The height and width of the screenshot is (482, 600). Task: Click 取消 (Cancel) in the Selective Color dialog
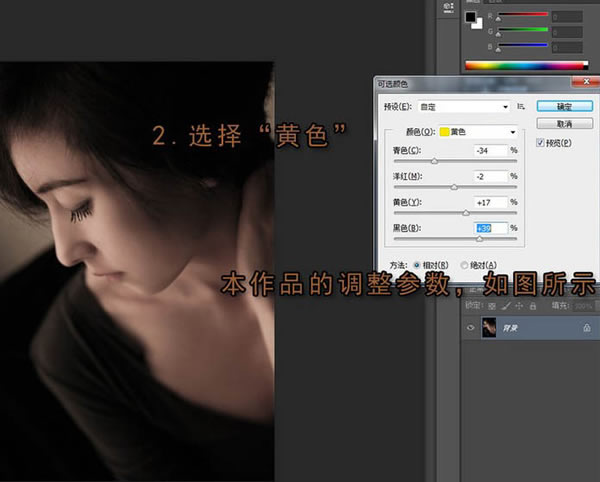pyautogui.click(x=565, y=124)
